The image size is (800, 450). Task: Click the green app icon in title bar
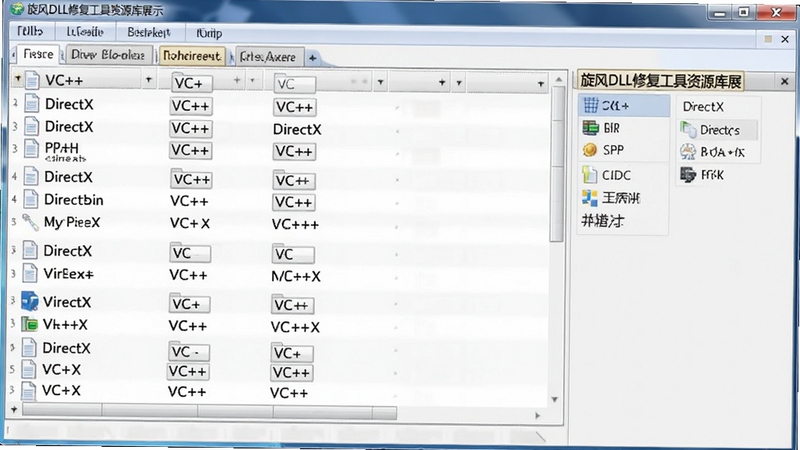[16, 9]
